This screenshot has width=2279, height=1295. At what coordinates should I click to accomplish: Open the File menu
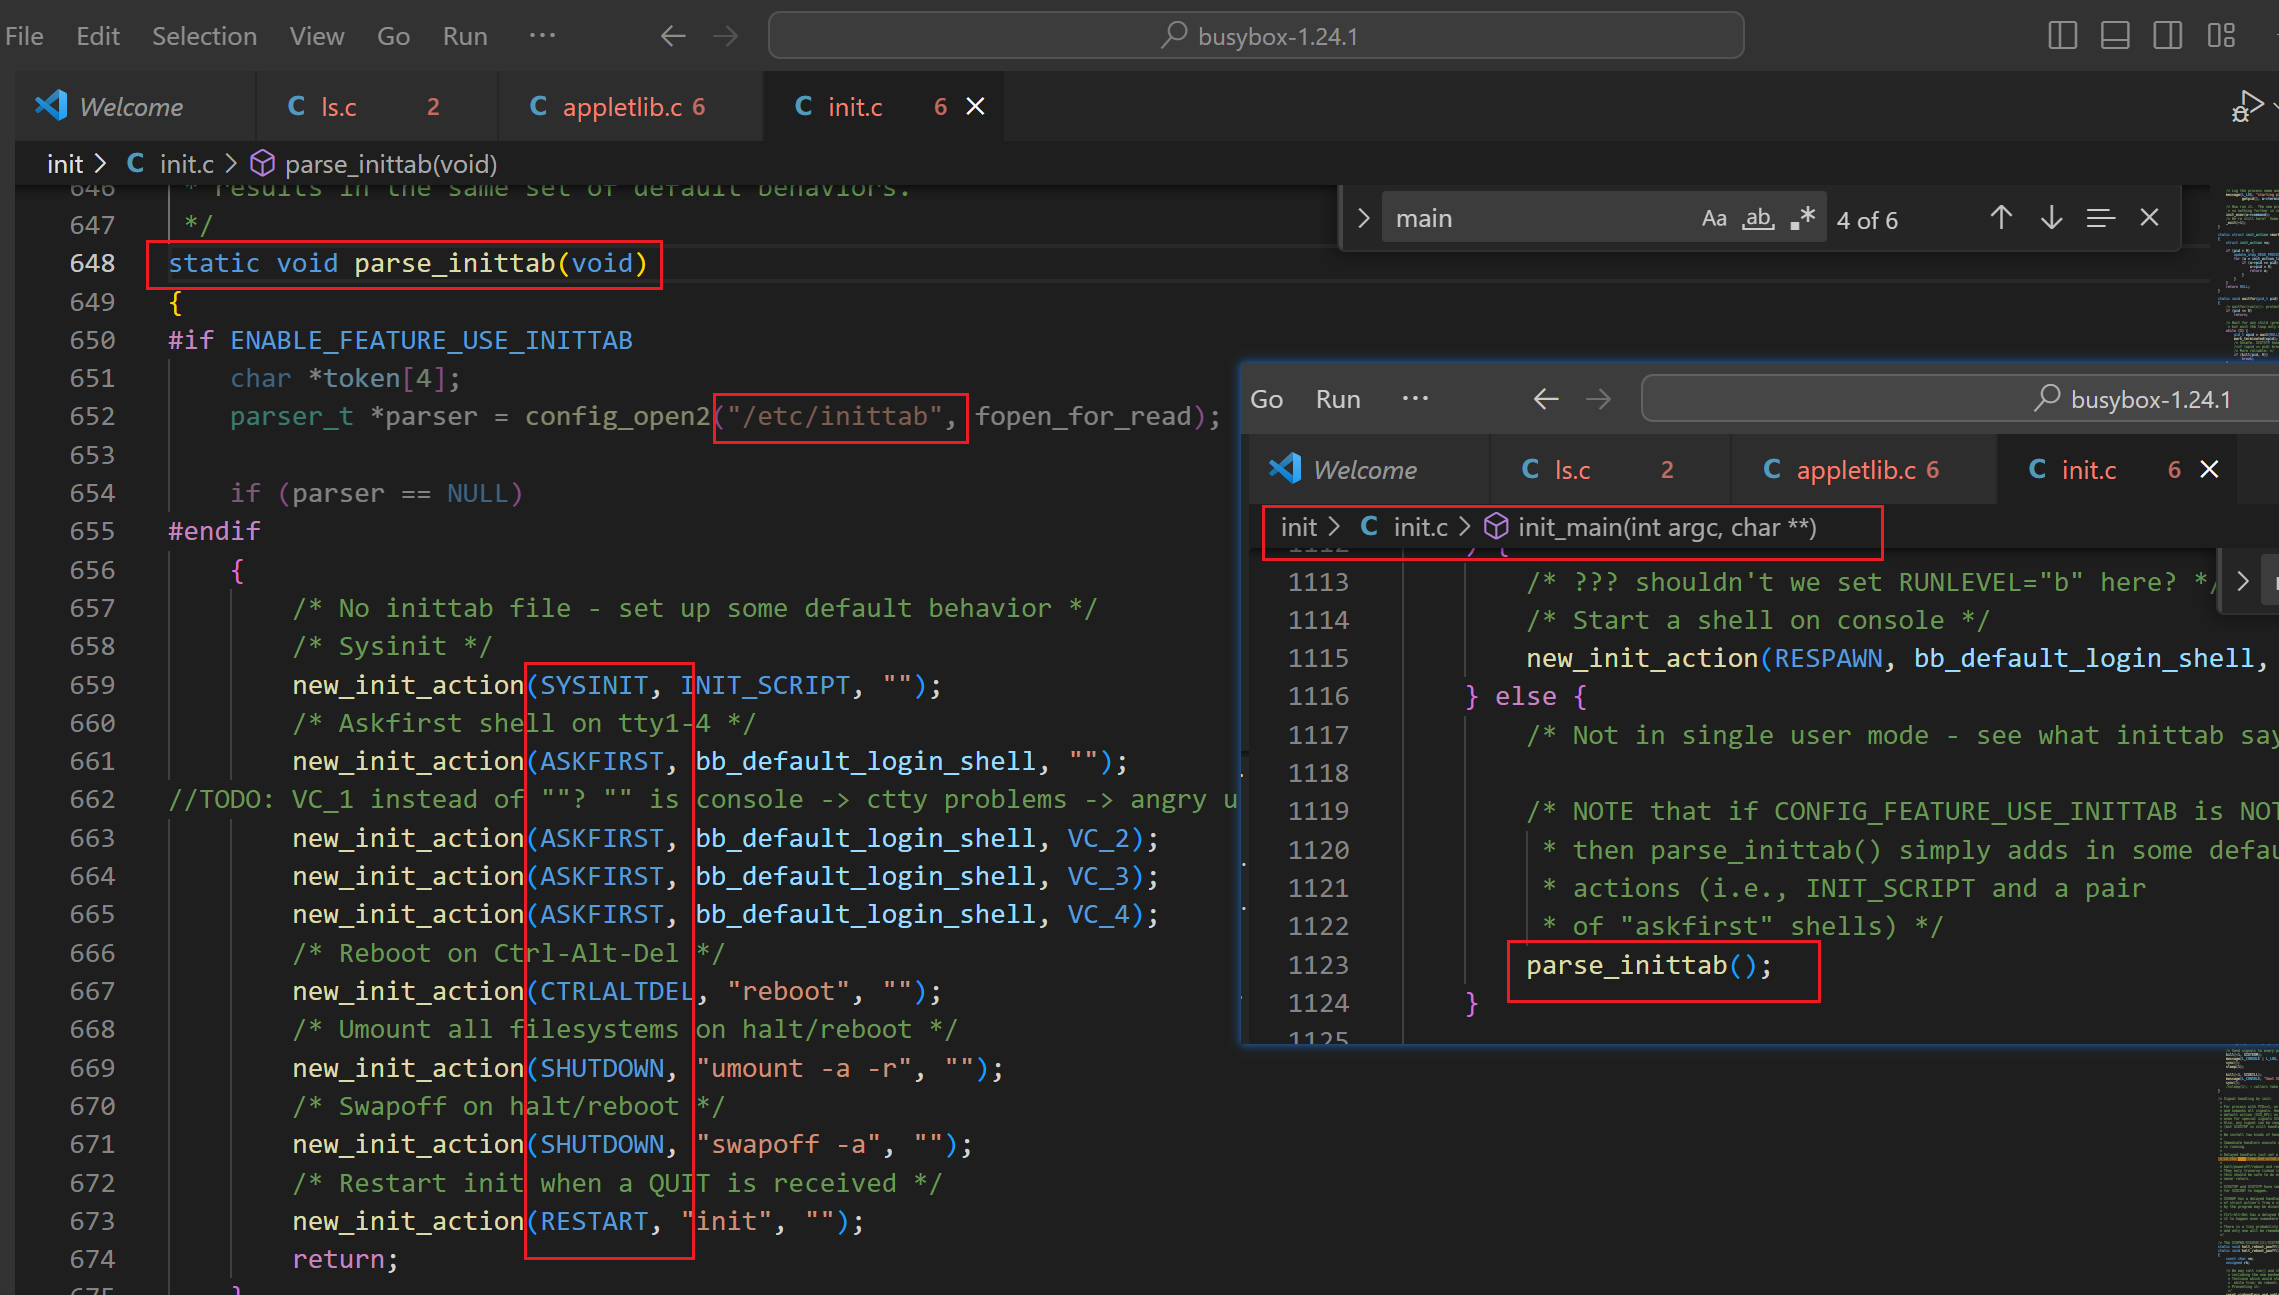point(24,36)
